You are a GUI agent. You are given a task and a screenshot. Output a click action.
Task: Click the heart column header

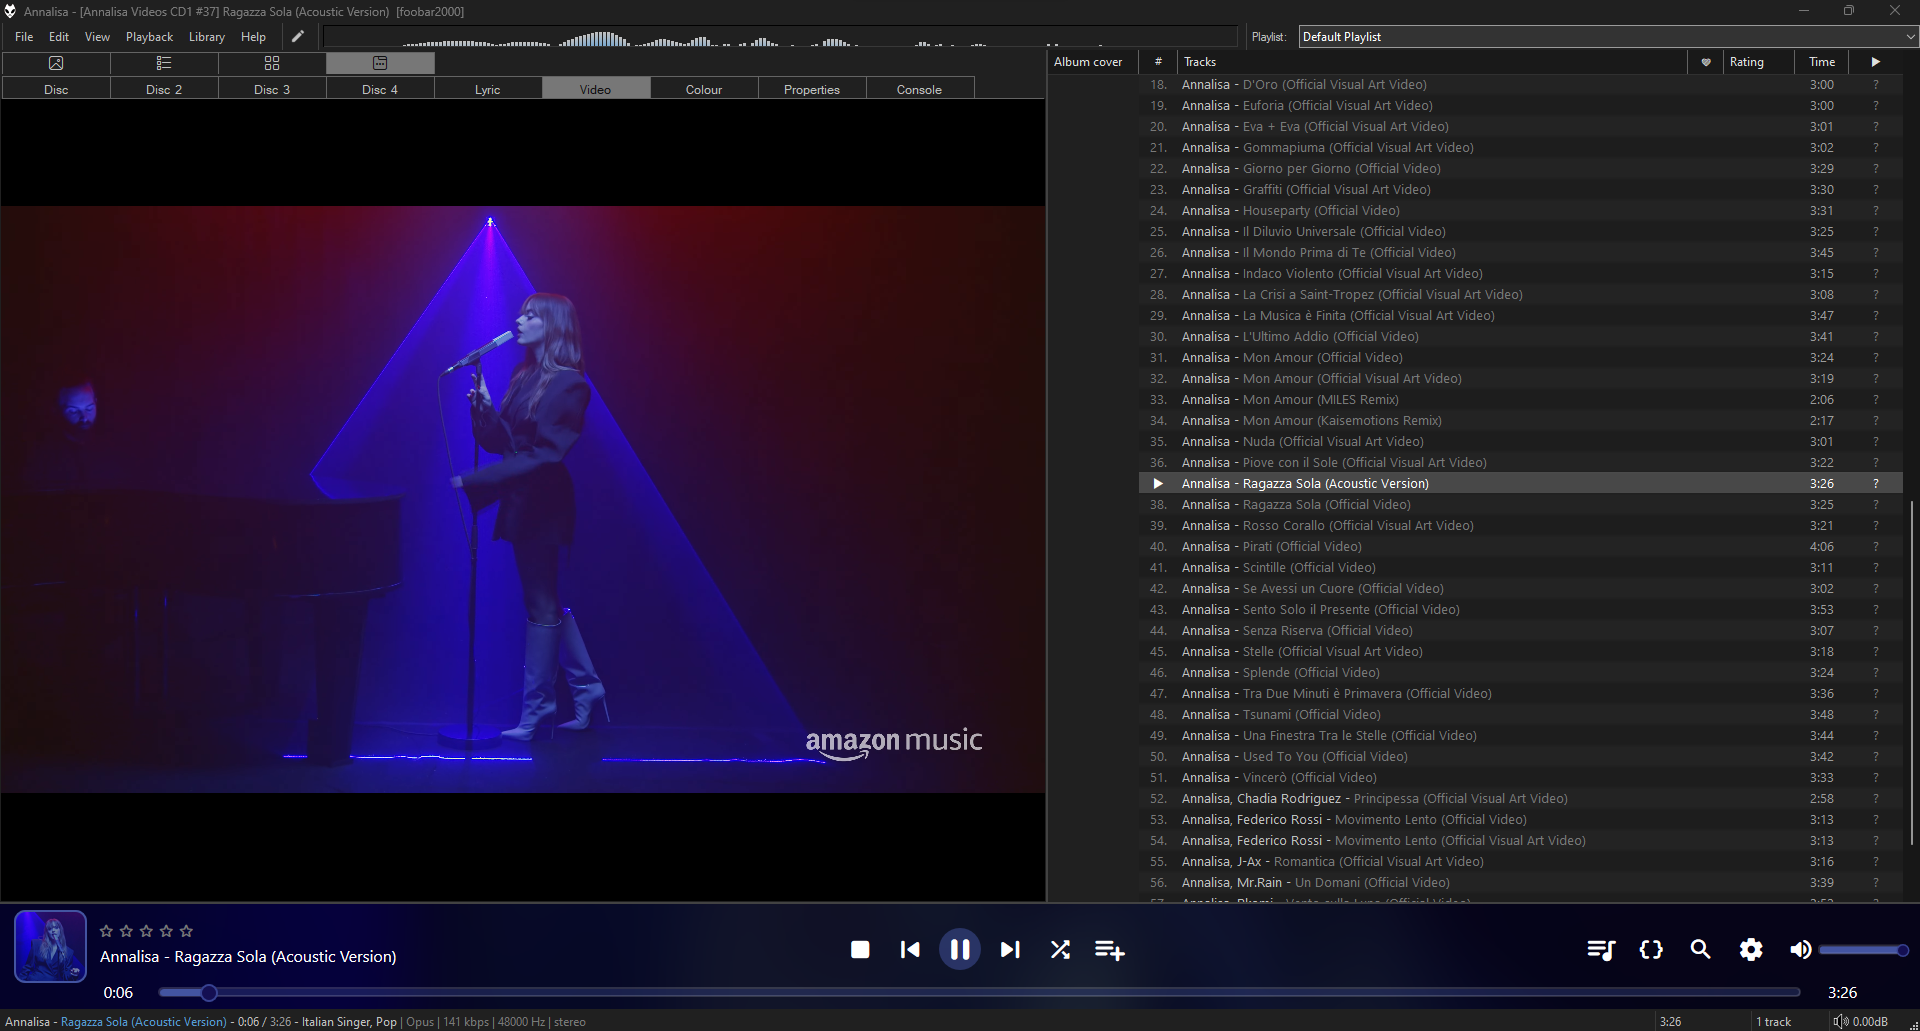1706,62
